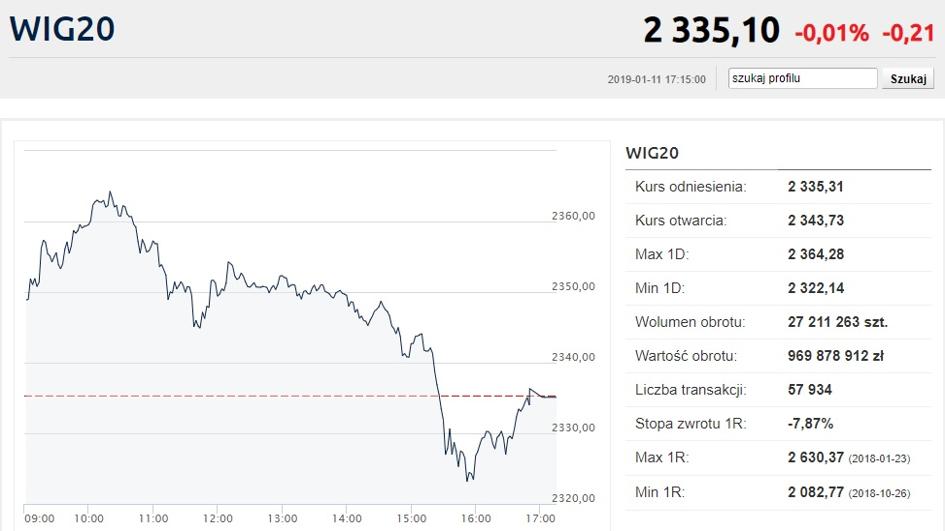Click the 'szukaj profilu' search field
Image resolution: width=945 pixels, height=531 pixels.
pyautogui.click(x=803, y=78)
